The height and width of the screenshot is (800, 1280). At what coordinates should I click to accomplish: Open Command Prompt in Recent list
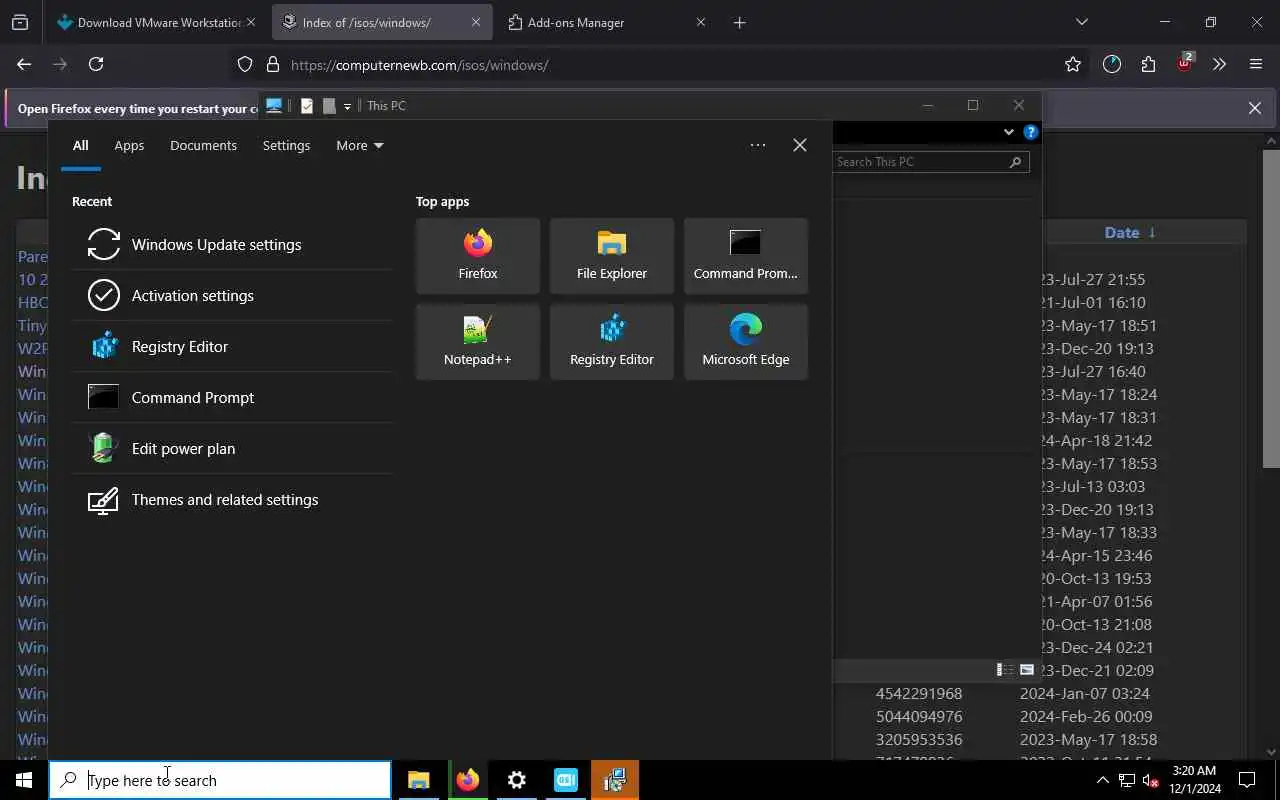coord(232,397)
